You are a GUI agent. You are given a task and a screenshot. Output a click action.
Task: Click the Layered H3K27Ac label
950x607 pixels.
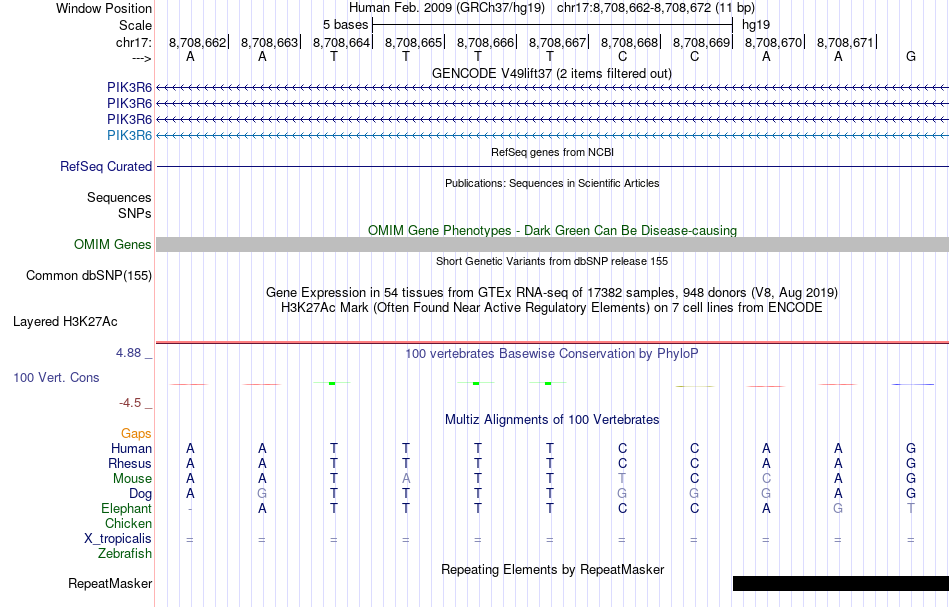65,322
